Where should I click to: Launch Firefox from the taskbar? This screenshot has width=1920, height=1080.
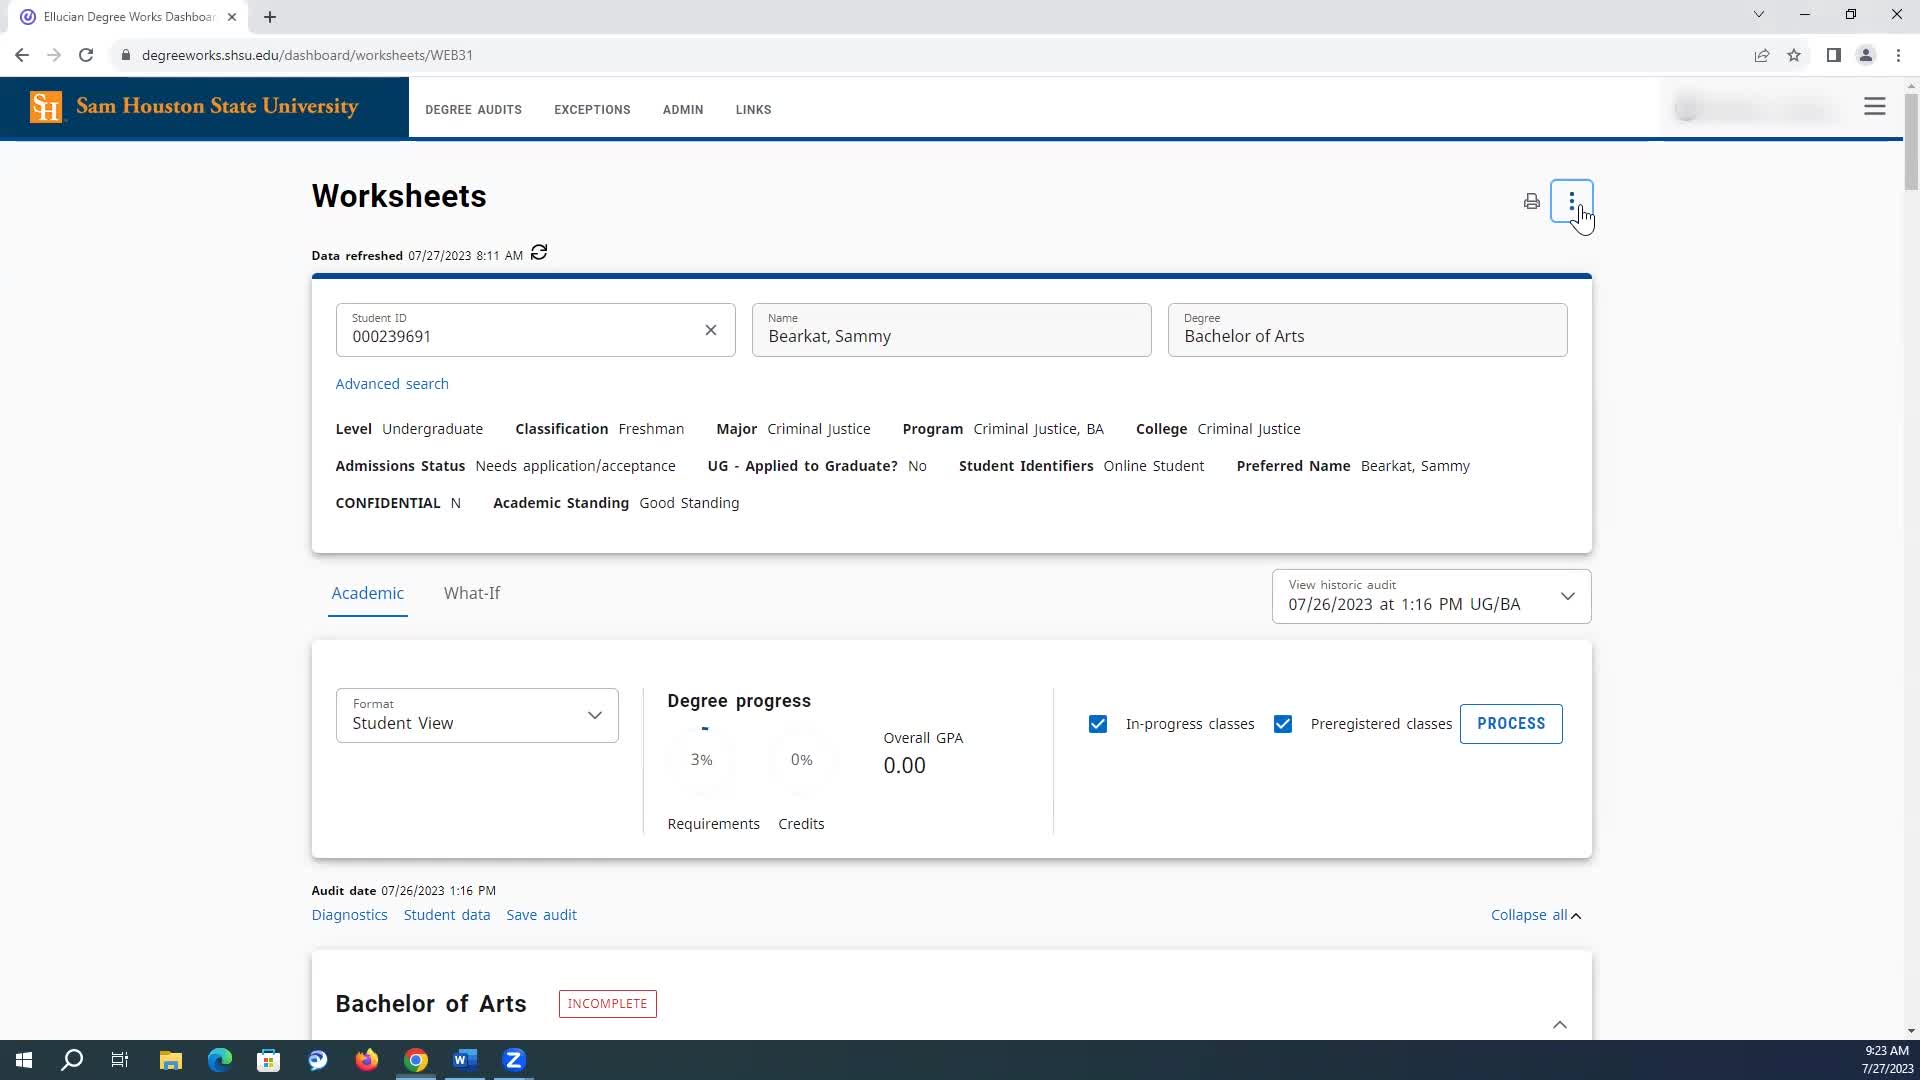tap(367, 1060)
